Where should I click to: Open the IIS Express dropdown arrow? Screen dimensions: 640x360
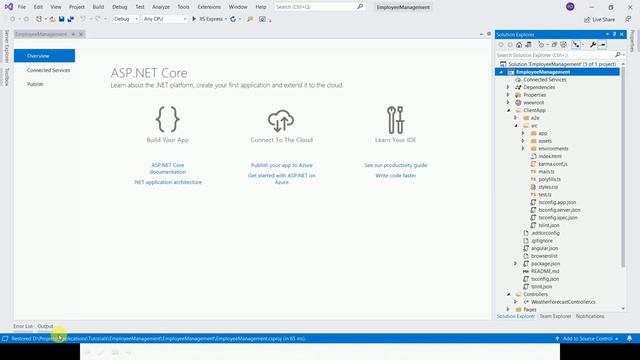[x=226, y=19]
